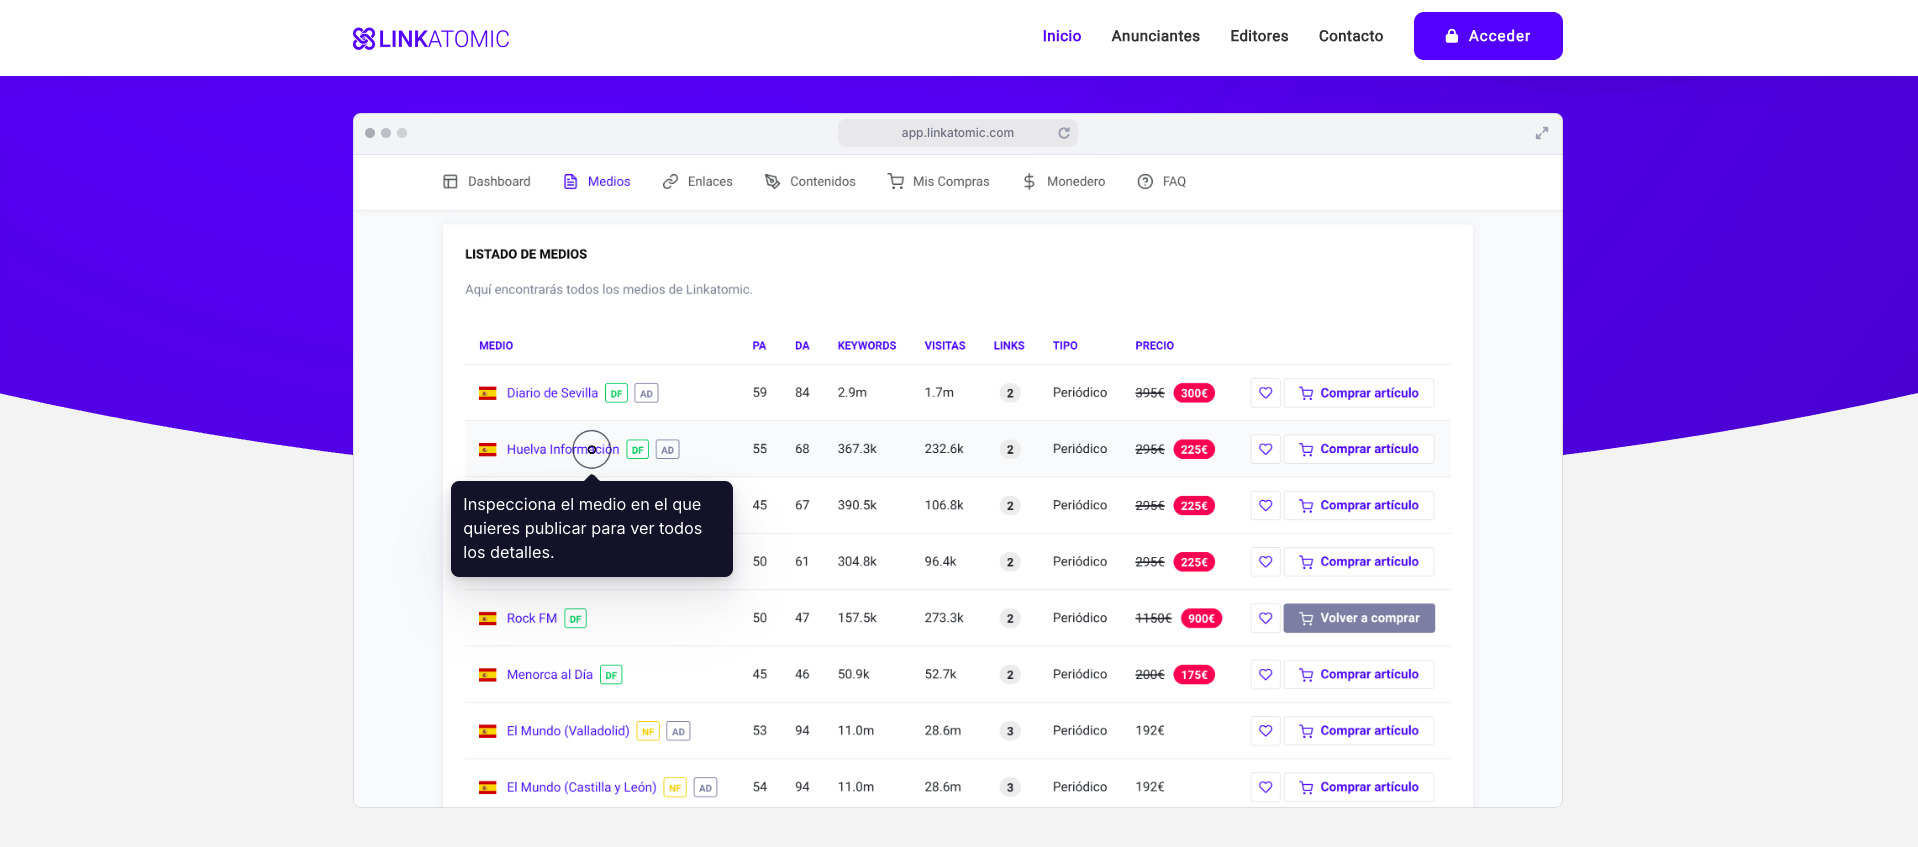Click Volver a comprar for Rock FM

(1359, 618)
